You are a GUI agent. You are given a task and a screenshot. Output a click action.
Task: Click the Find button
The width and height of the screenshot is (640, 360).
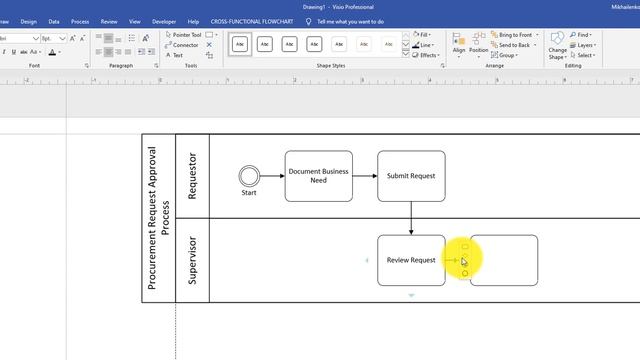click(581, 35)
